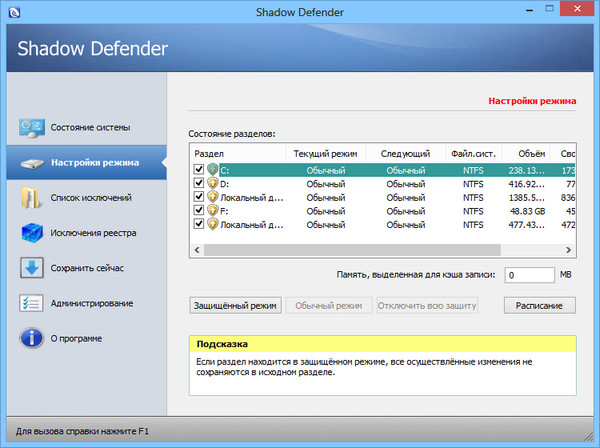Click the shield icon of drive C:

coord(212,171)
